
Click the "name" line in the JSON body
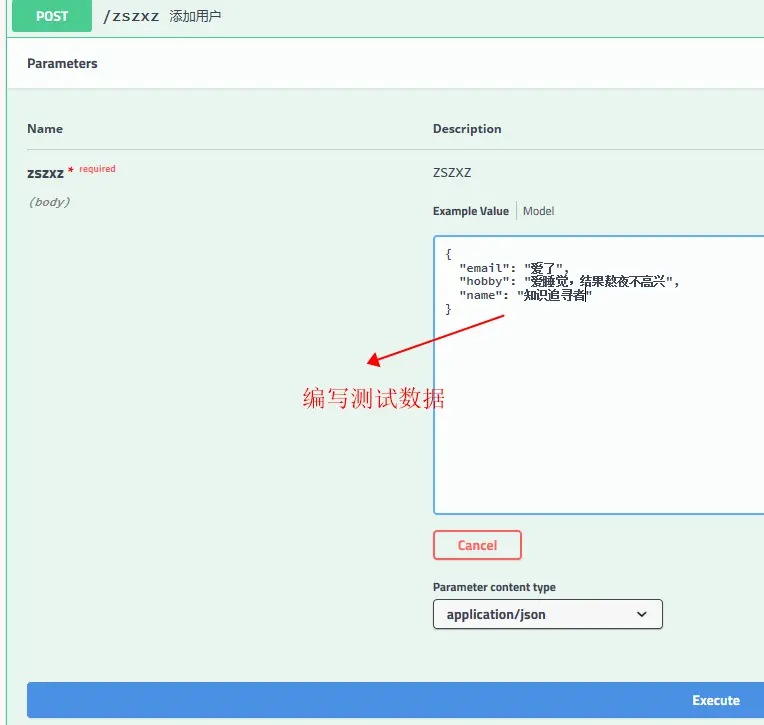[525, 295]
